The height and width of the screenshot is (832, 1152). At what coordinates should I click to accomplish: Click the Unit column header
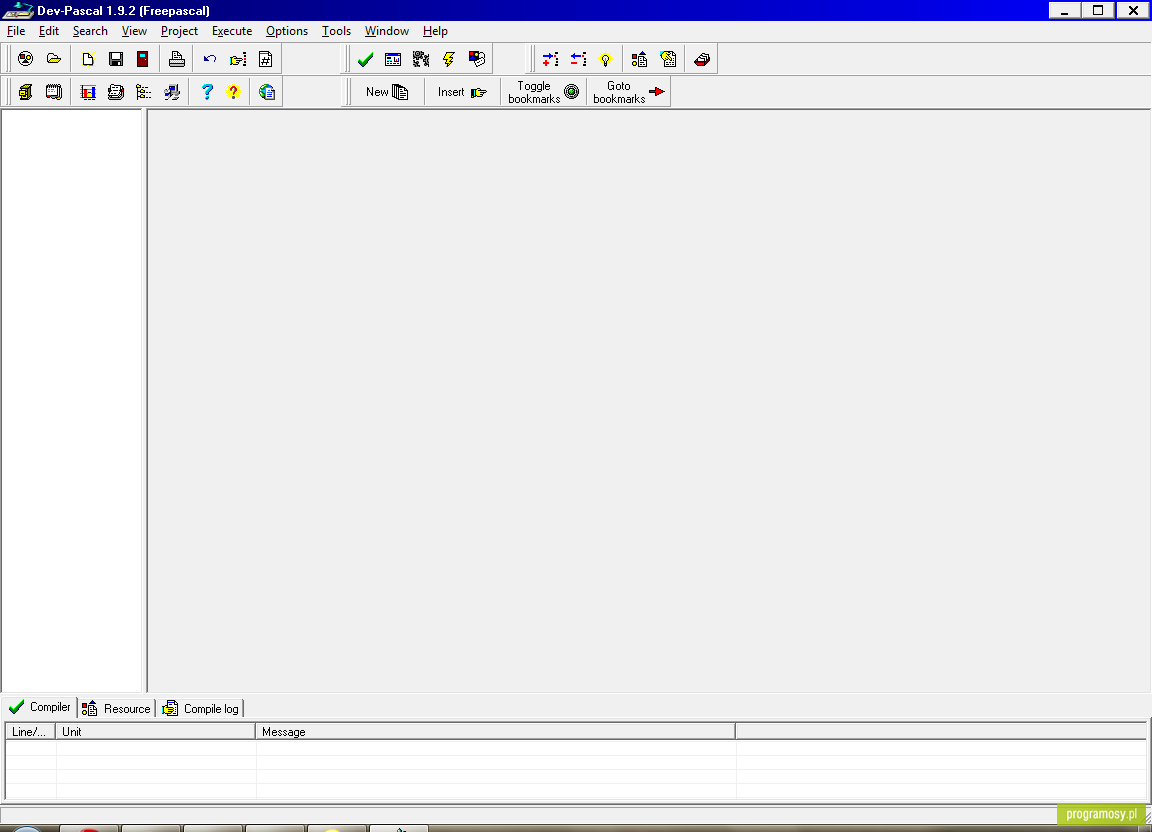(155, 731)
